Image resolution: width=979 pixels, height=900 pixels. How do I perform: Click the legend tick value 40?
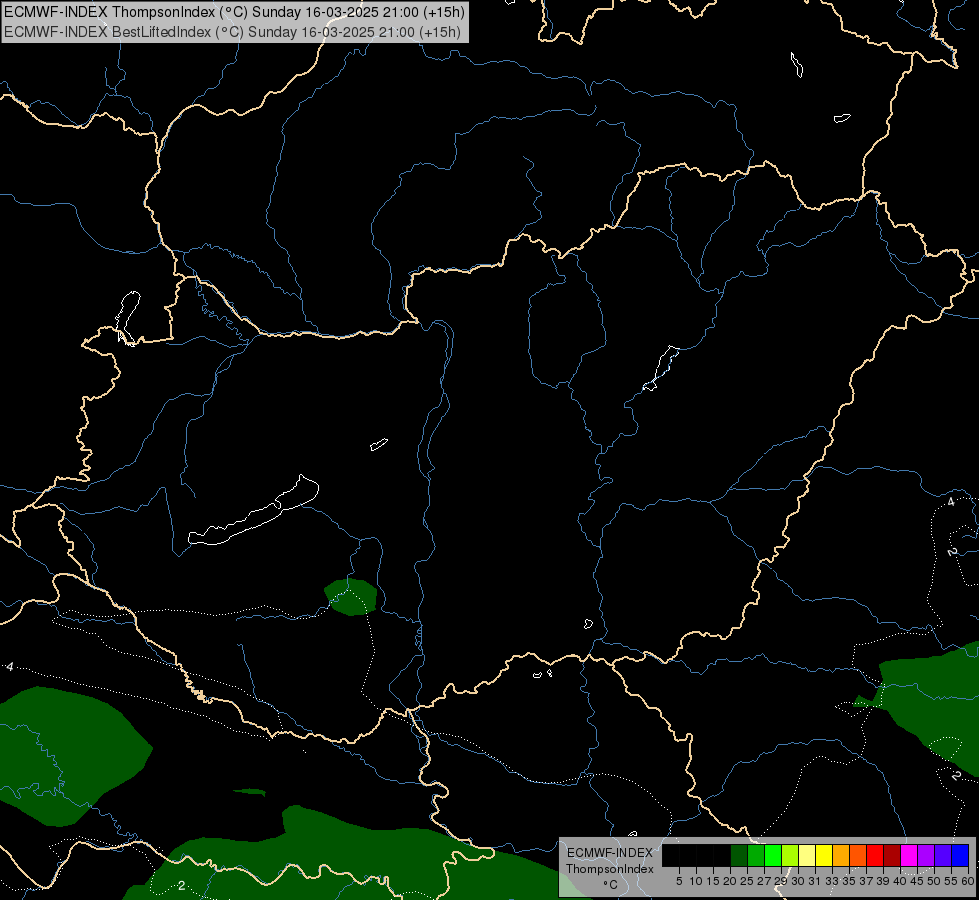[x=899, y=881]
